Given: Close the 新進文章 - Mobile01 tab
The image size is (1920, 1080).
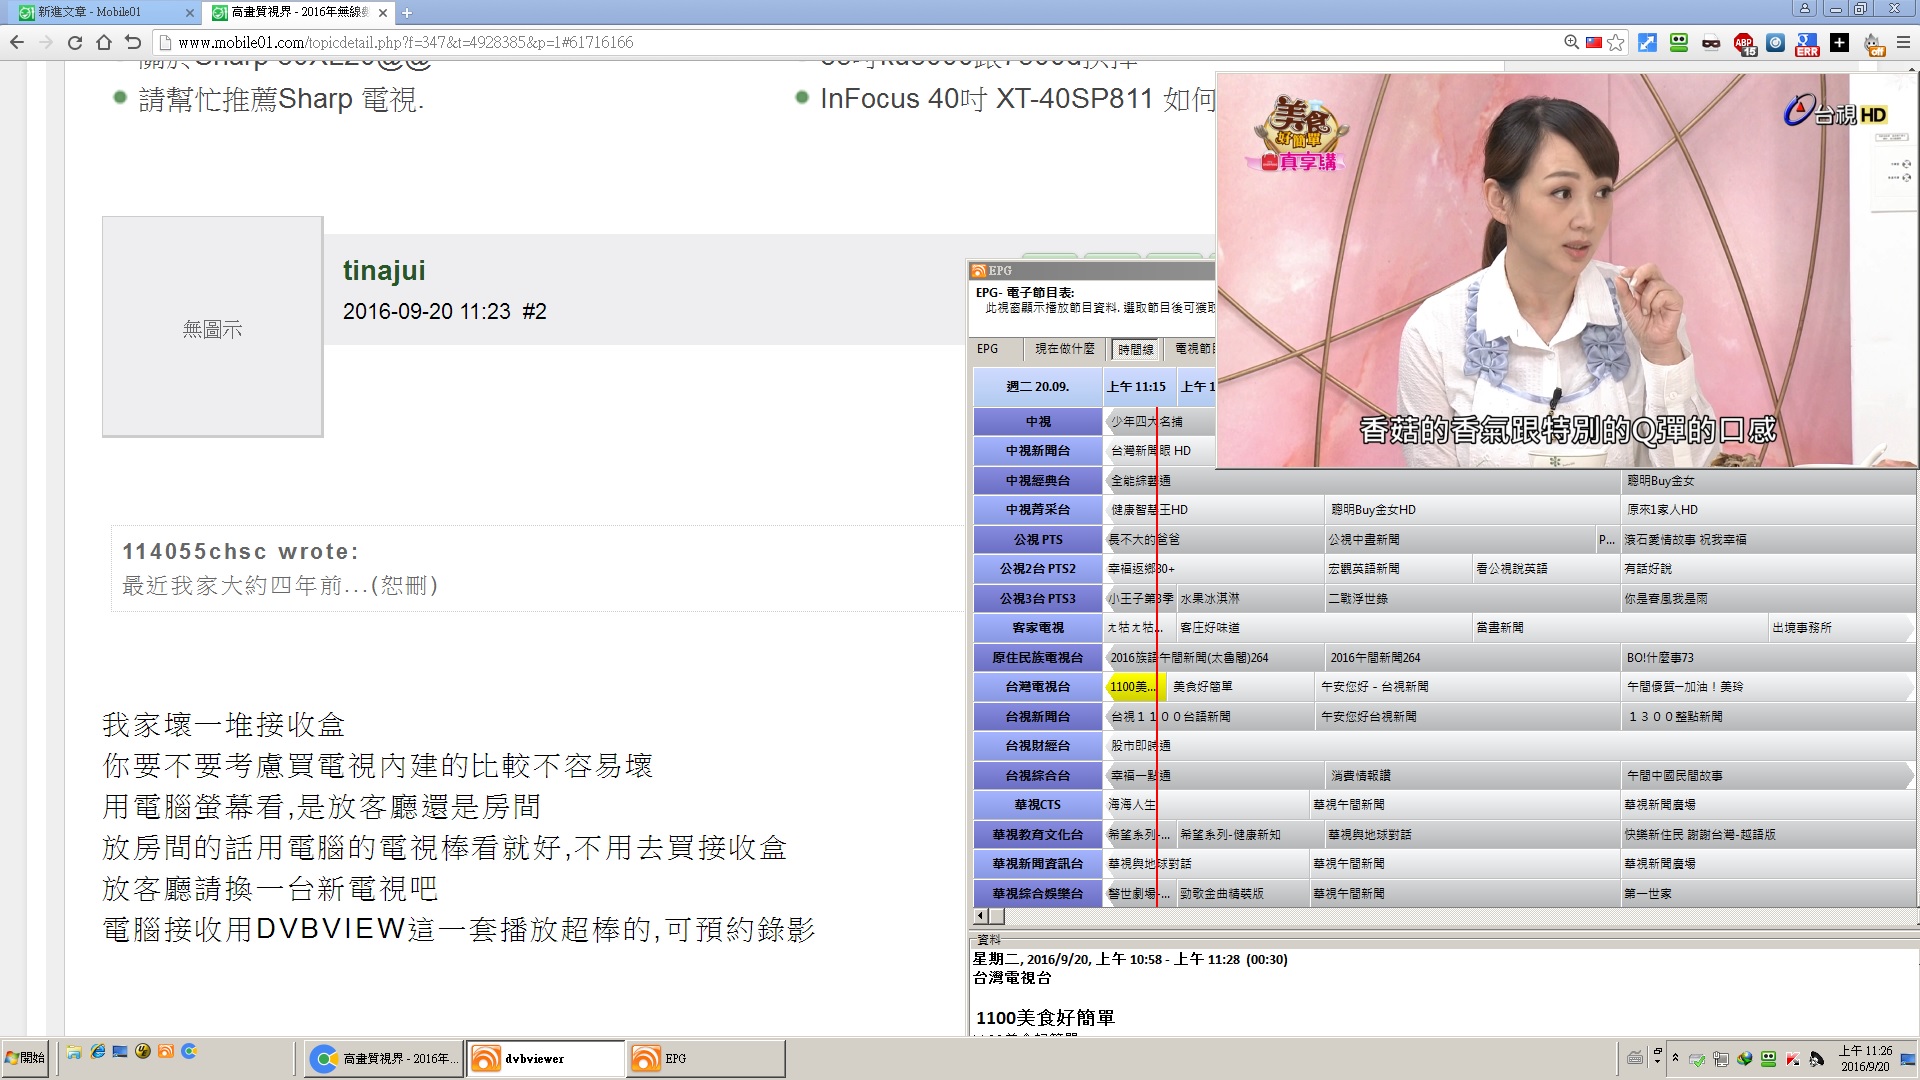Looking at the screenshot, I should (x=190, y=13).
